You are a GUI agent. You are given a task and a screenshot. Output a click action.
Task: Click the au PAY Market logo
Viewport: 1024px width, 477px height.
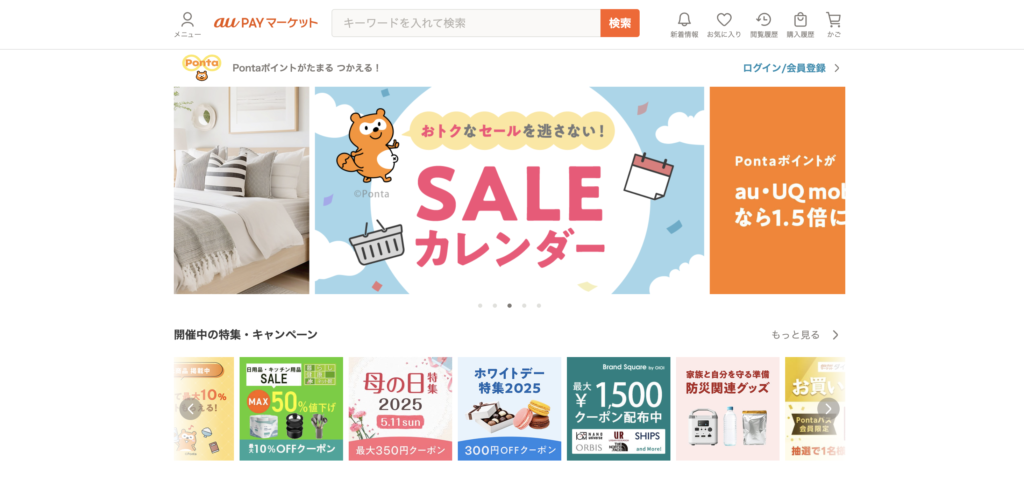coord(266,23)
